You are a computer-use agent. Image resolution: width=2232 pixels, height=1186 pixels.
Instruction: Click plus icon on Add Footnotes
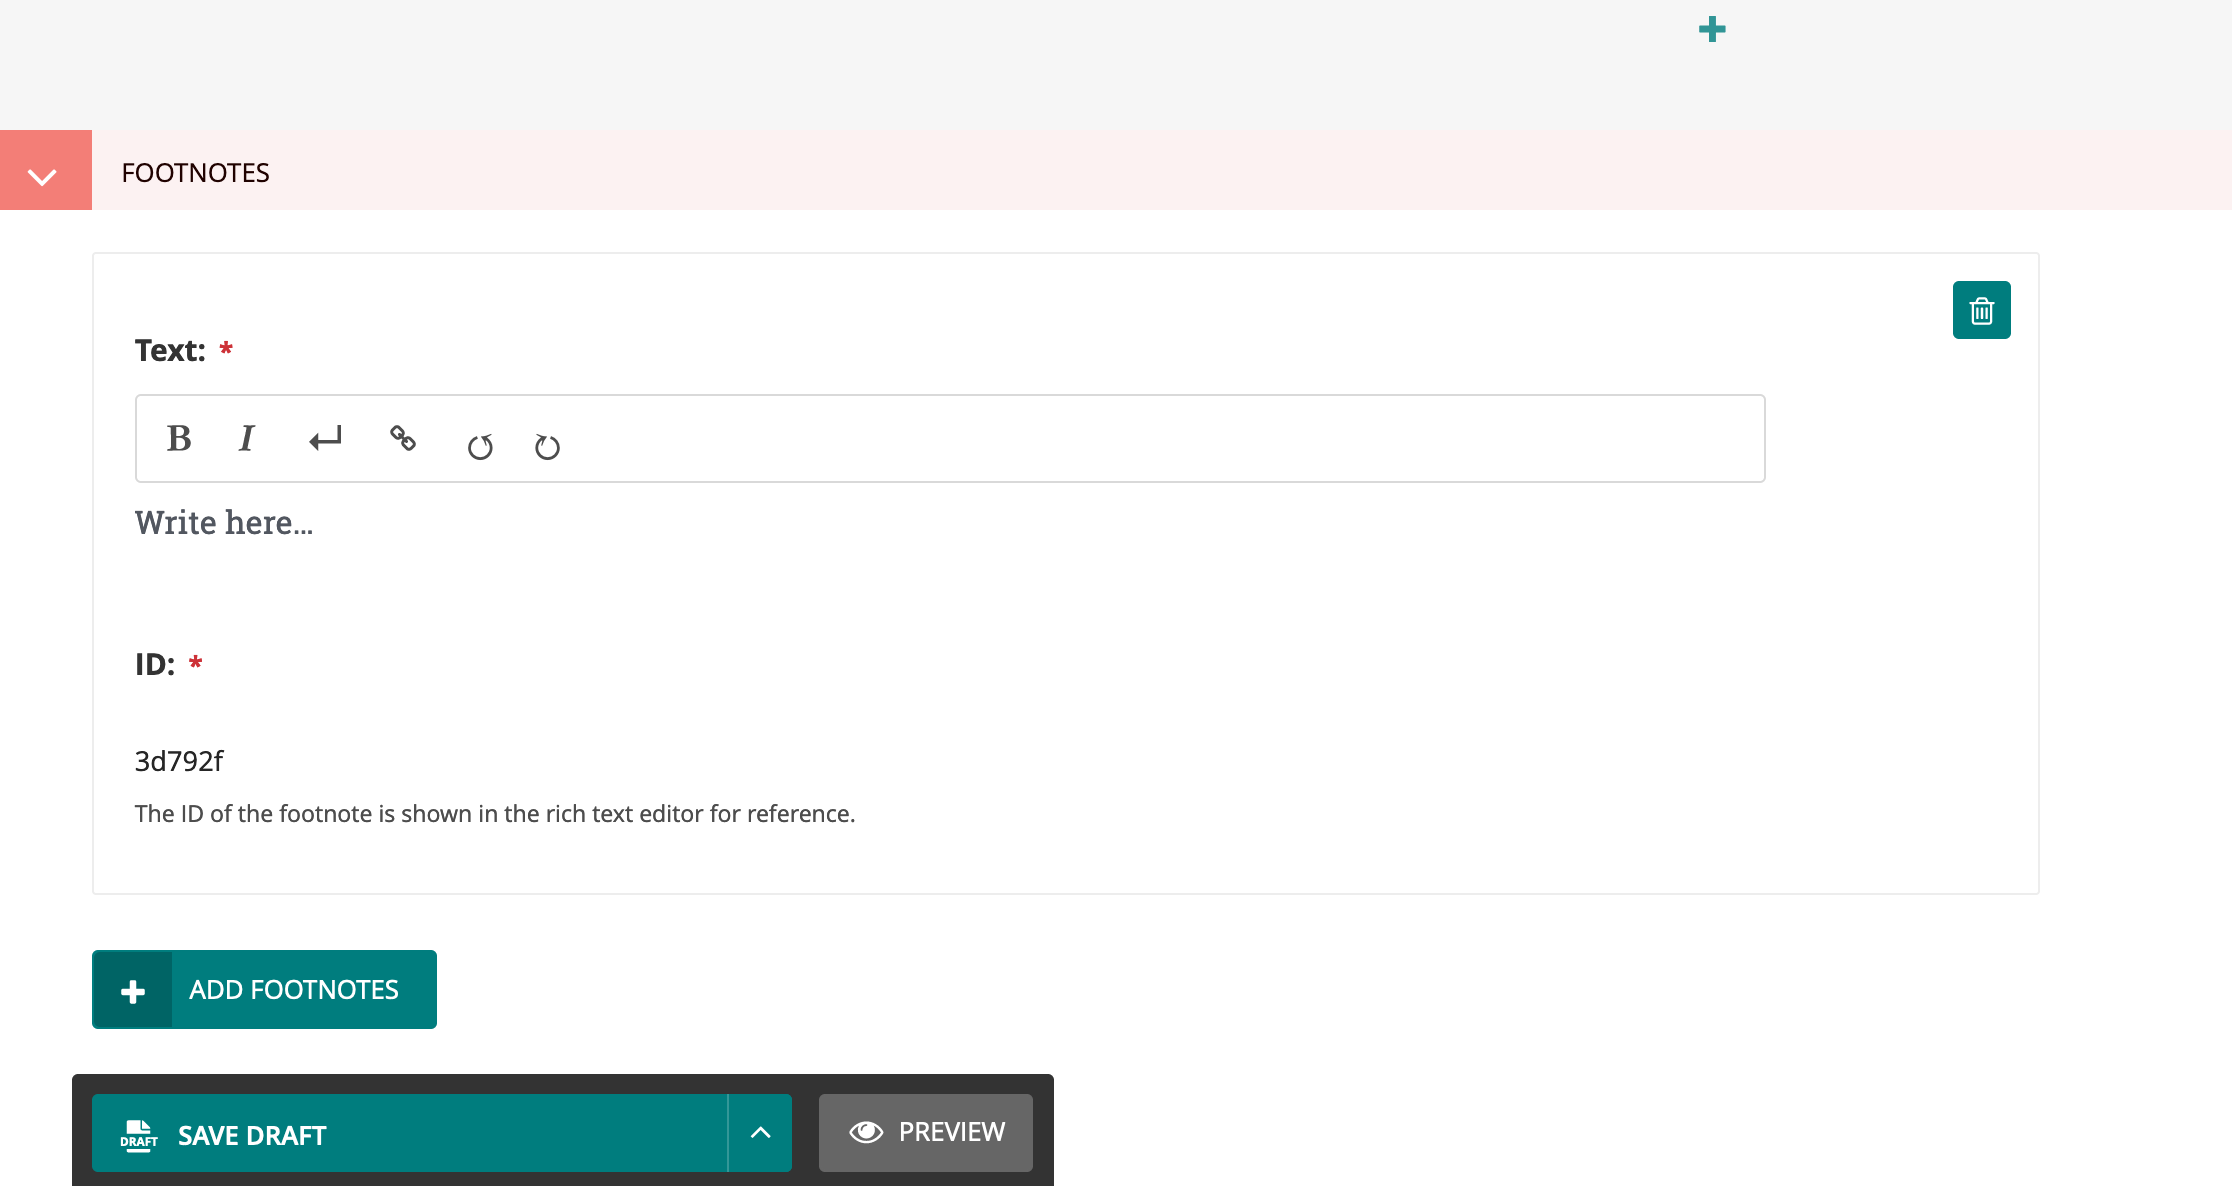point(133,991)
